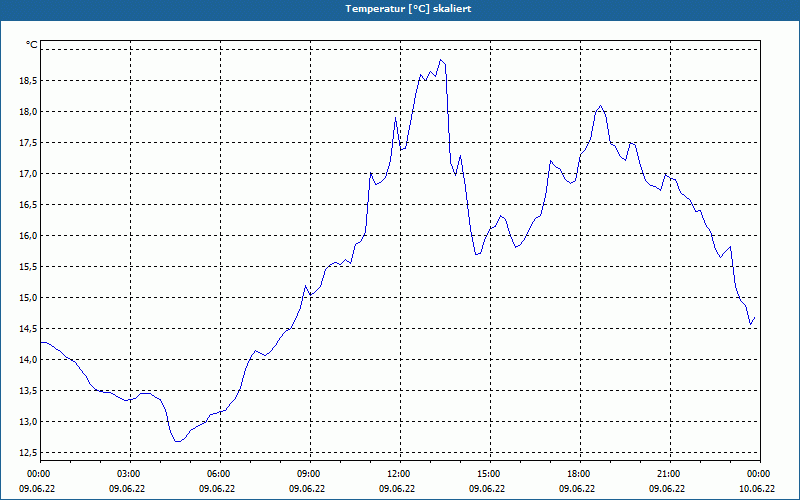Click the 00:00 time label above 09.06.22
The image size is (800, 500).
37,474
